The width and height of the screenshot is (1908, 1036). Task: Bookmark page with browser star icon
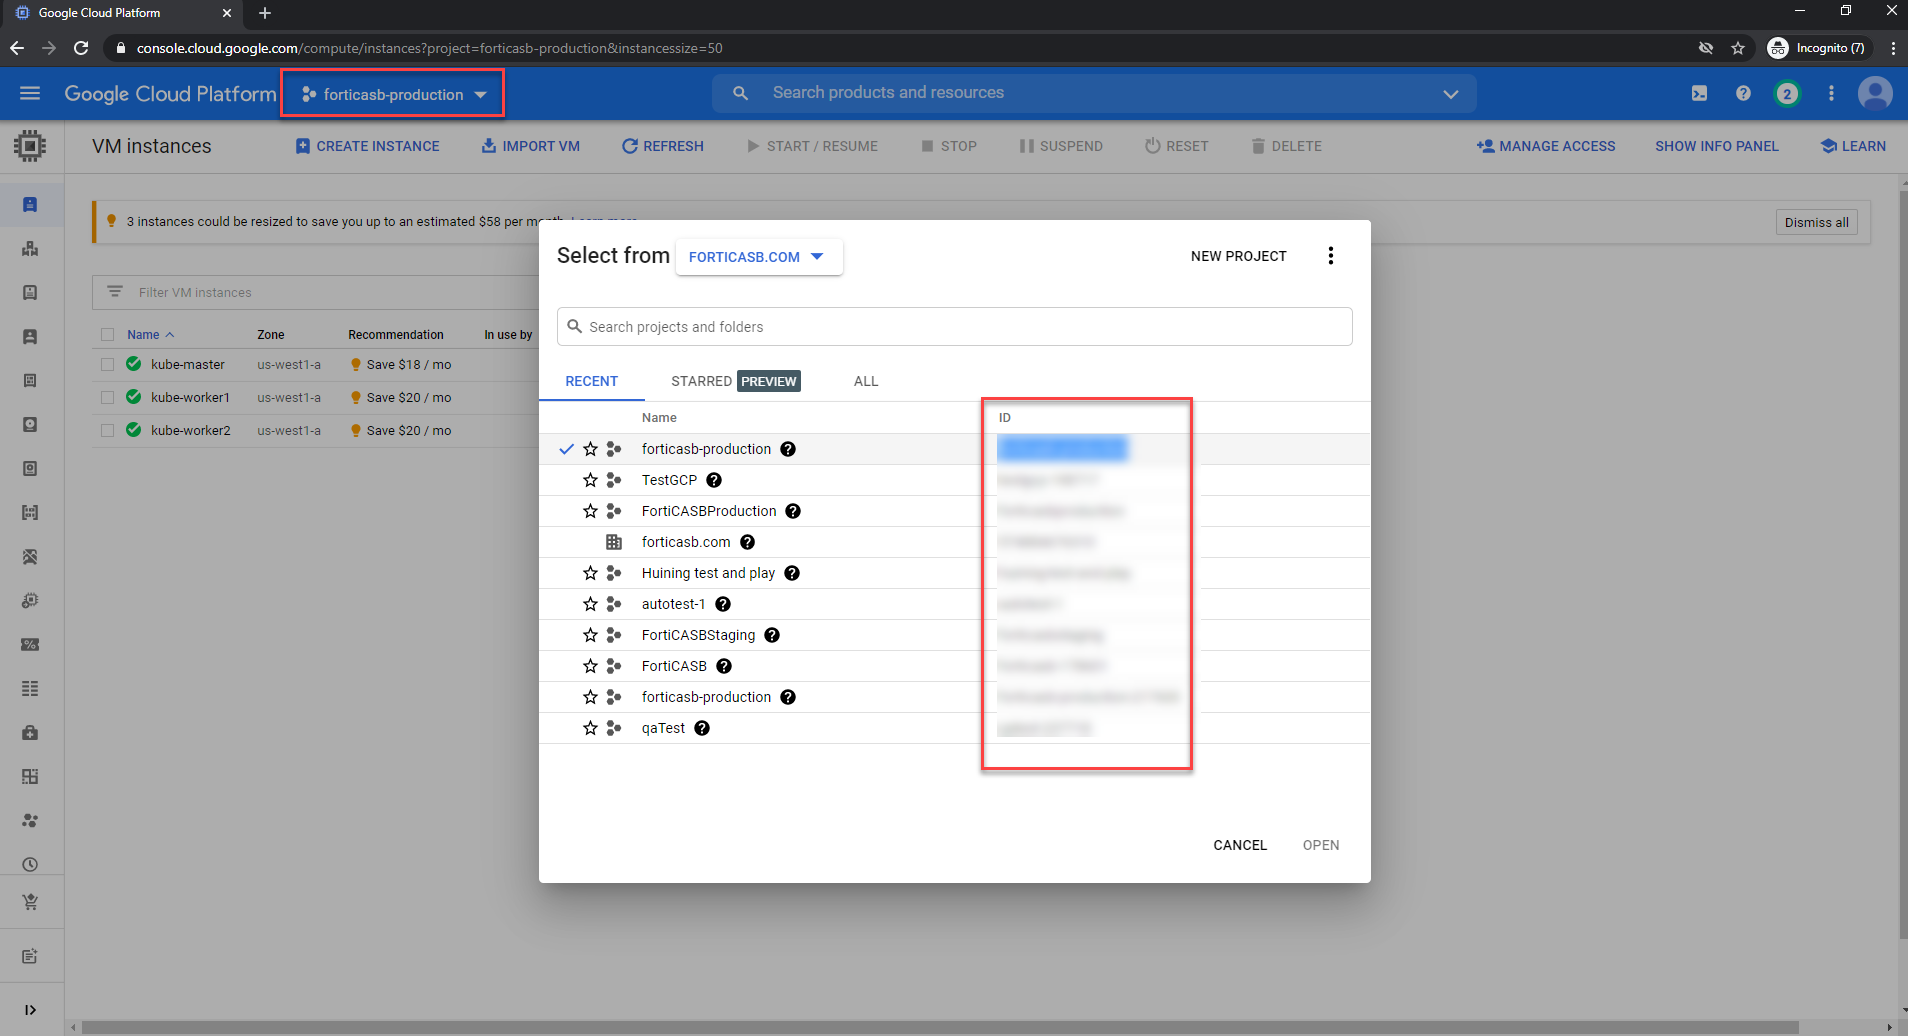pos(1738,48)
